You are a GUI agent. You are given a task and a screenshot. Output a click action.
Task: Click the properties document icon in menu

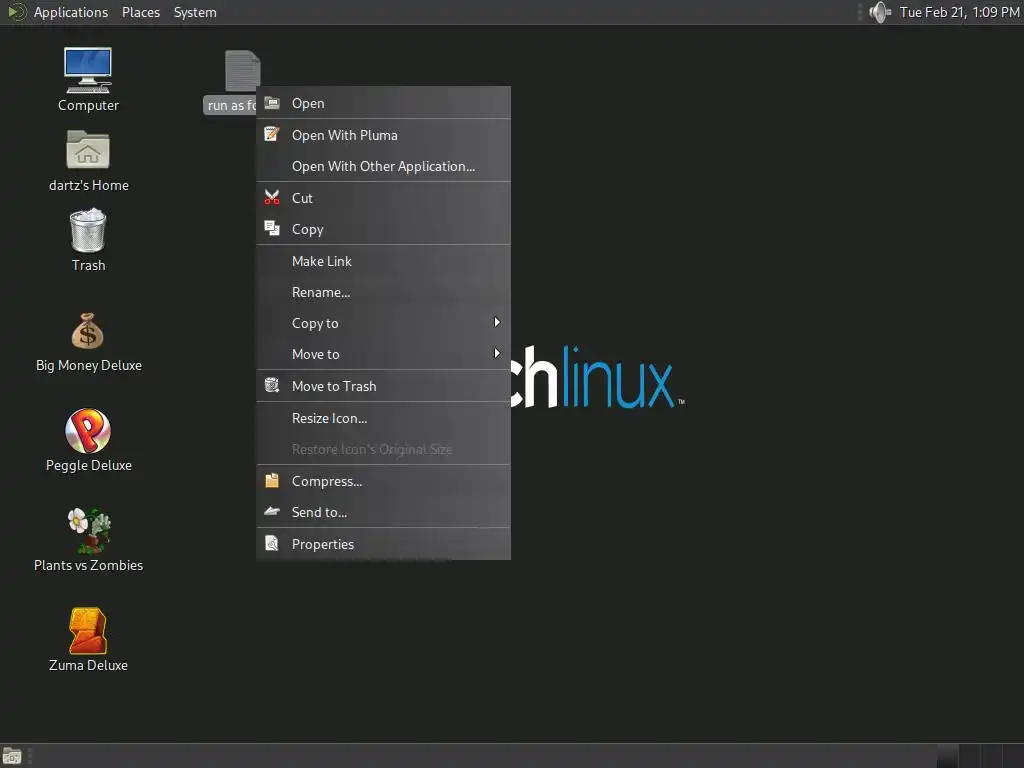[272, 543]
